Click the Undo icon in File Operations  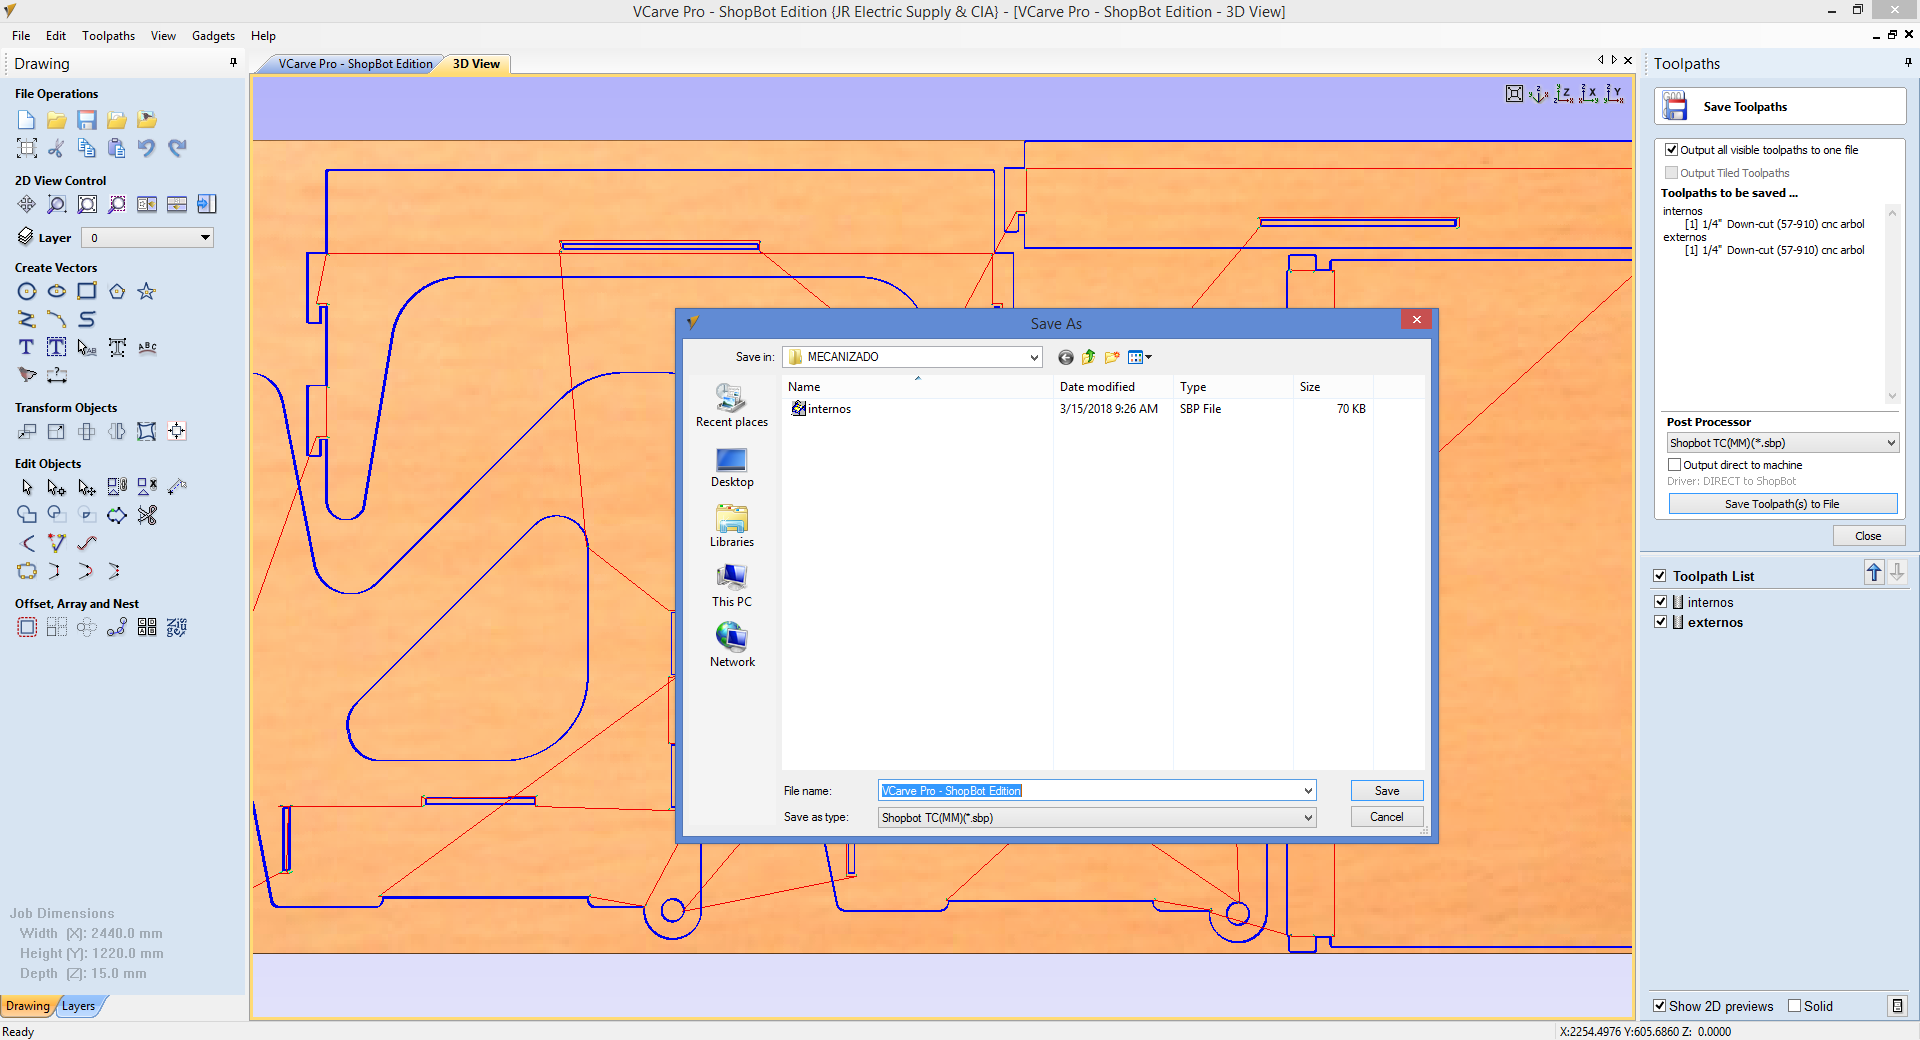click(x=147, y=148)
